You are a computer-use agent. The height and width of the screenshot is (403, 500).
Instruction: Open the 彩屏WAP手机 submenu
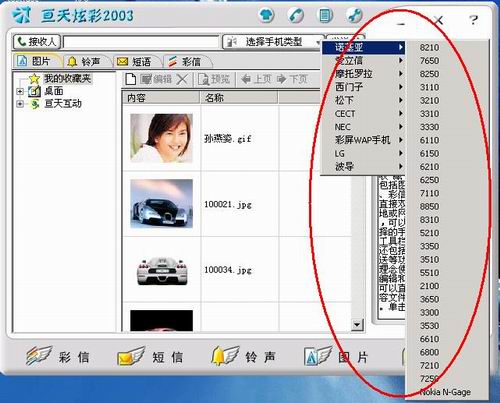(363, 140)
